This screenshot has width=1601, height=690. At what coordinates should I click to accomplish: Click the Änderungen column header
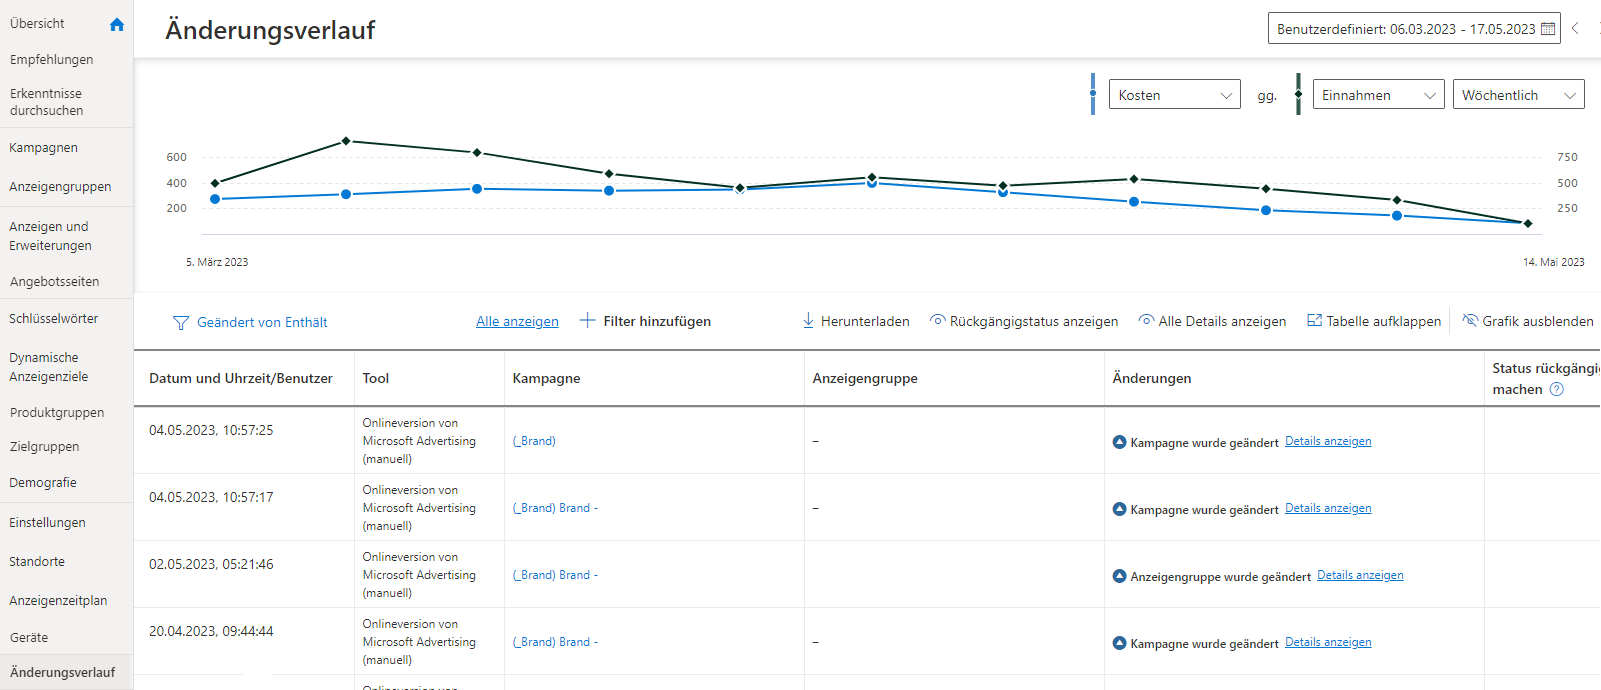pyautogui.click(x=1152, y=379)
